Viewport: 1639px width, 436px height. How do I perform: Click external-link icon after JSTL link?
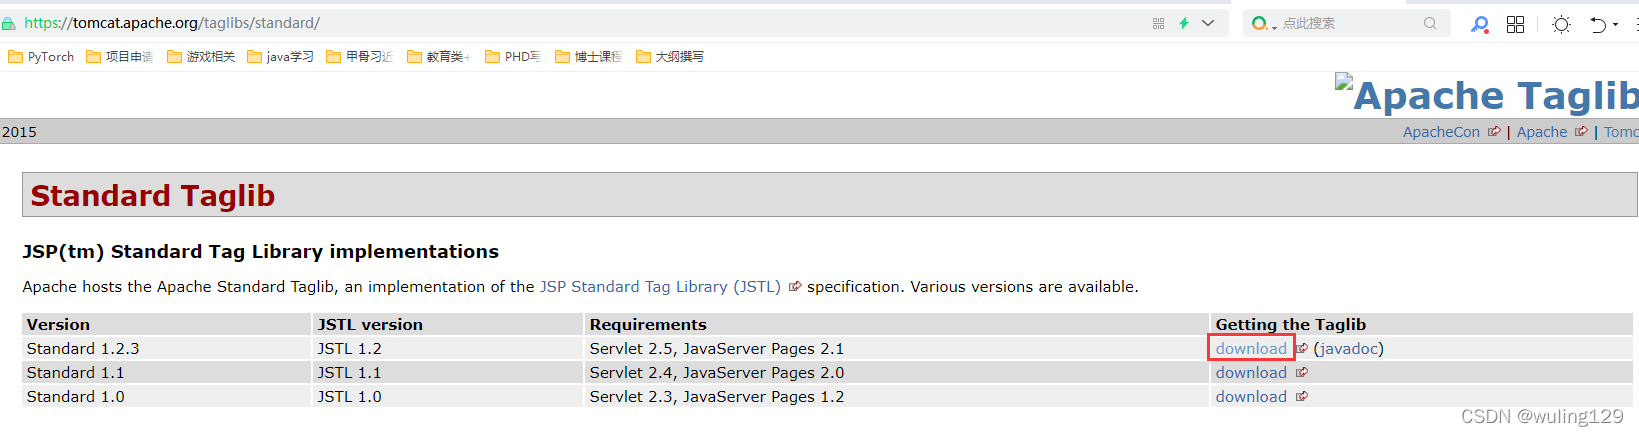pos(795,287)
